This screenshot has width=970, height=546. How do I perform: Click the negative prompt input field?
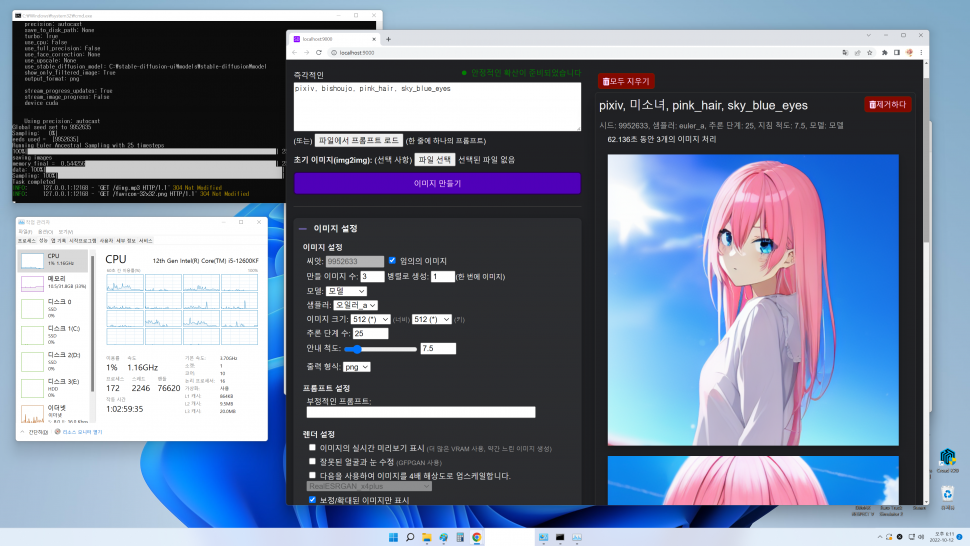421,412
